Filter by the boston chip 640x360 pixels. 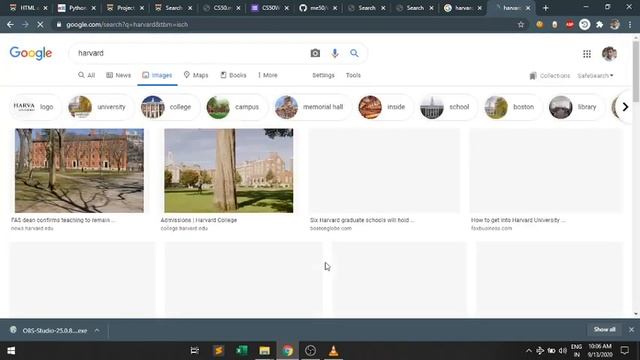click(512, 107)
